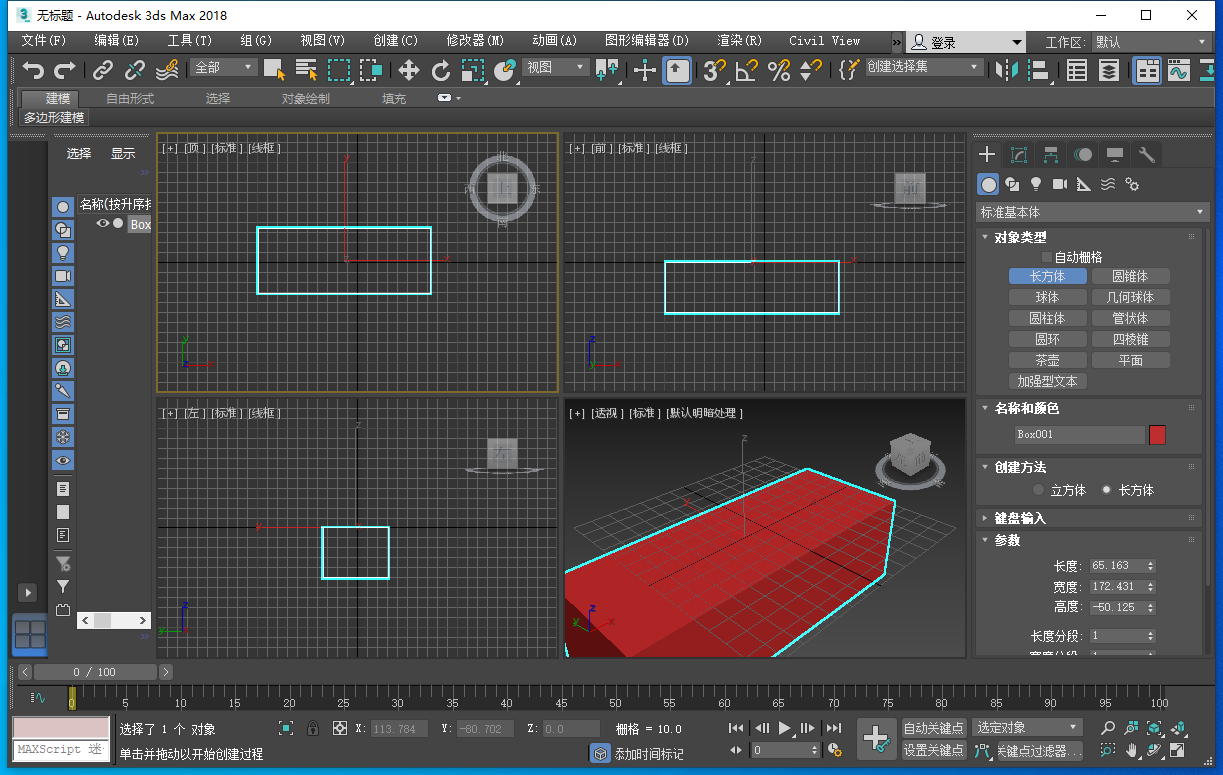The image size is (1223, 775).
Task: Click the red object color swatch beside Box001
Action: [1157, 434]
